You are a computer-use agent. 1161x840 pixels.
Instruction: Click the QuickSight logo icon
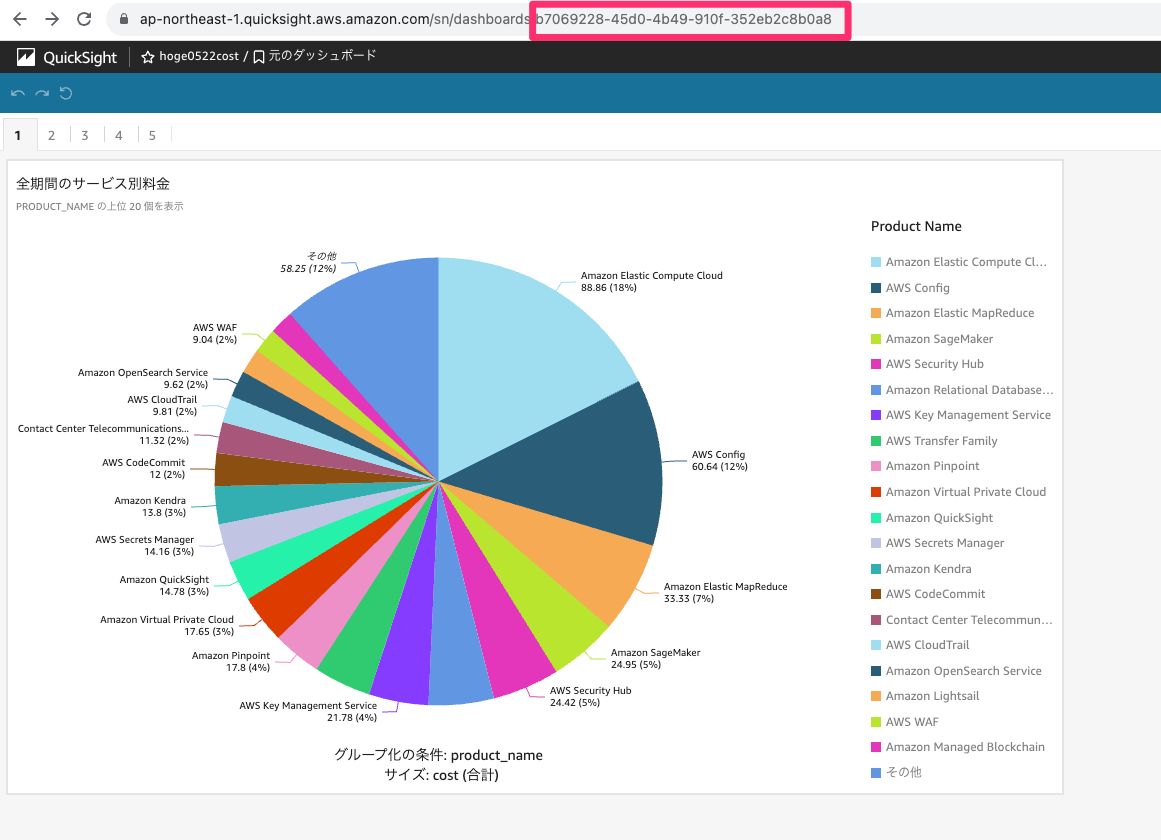pyautogui.click(x=26, y=57)
